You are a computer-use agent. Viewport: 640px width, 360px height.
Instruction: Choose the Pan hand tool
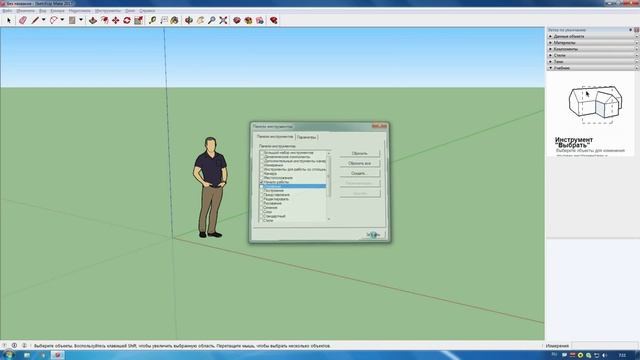(200, 20)
